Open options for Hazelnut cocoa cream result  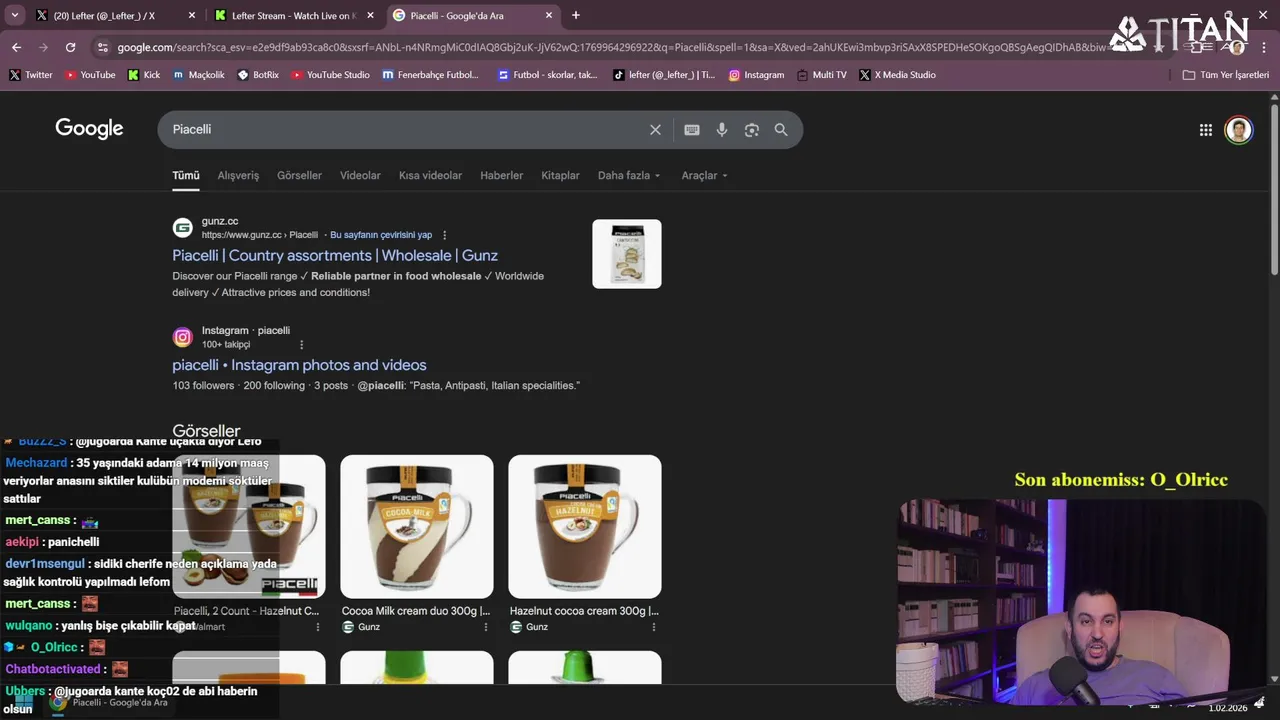[x=654, y=627]
